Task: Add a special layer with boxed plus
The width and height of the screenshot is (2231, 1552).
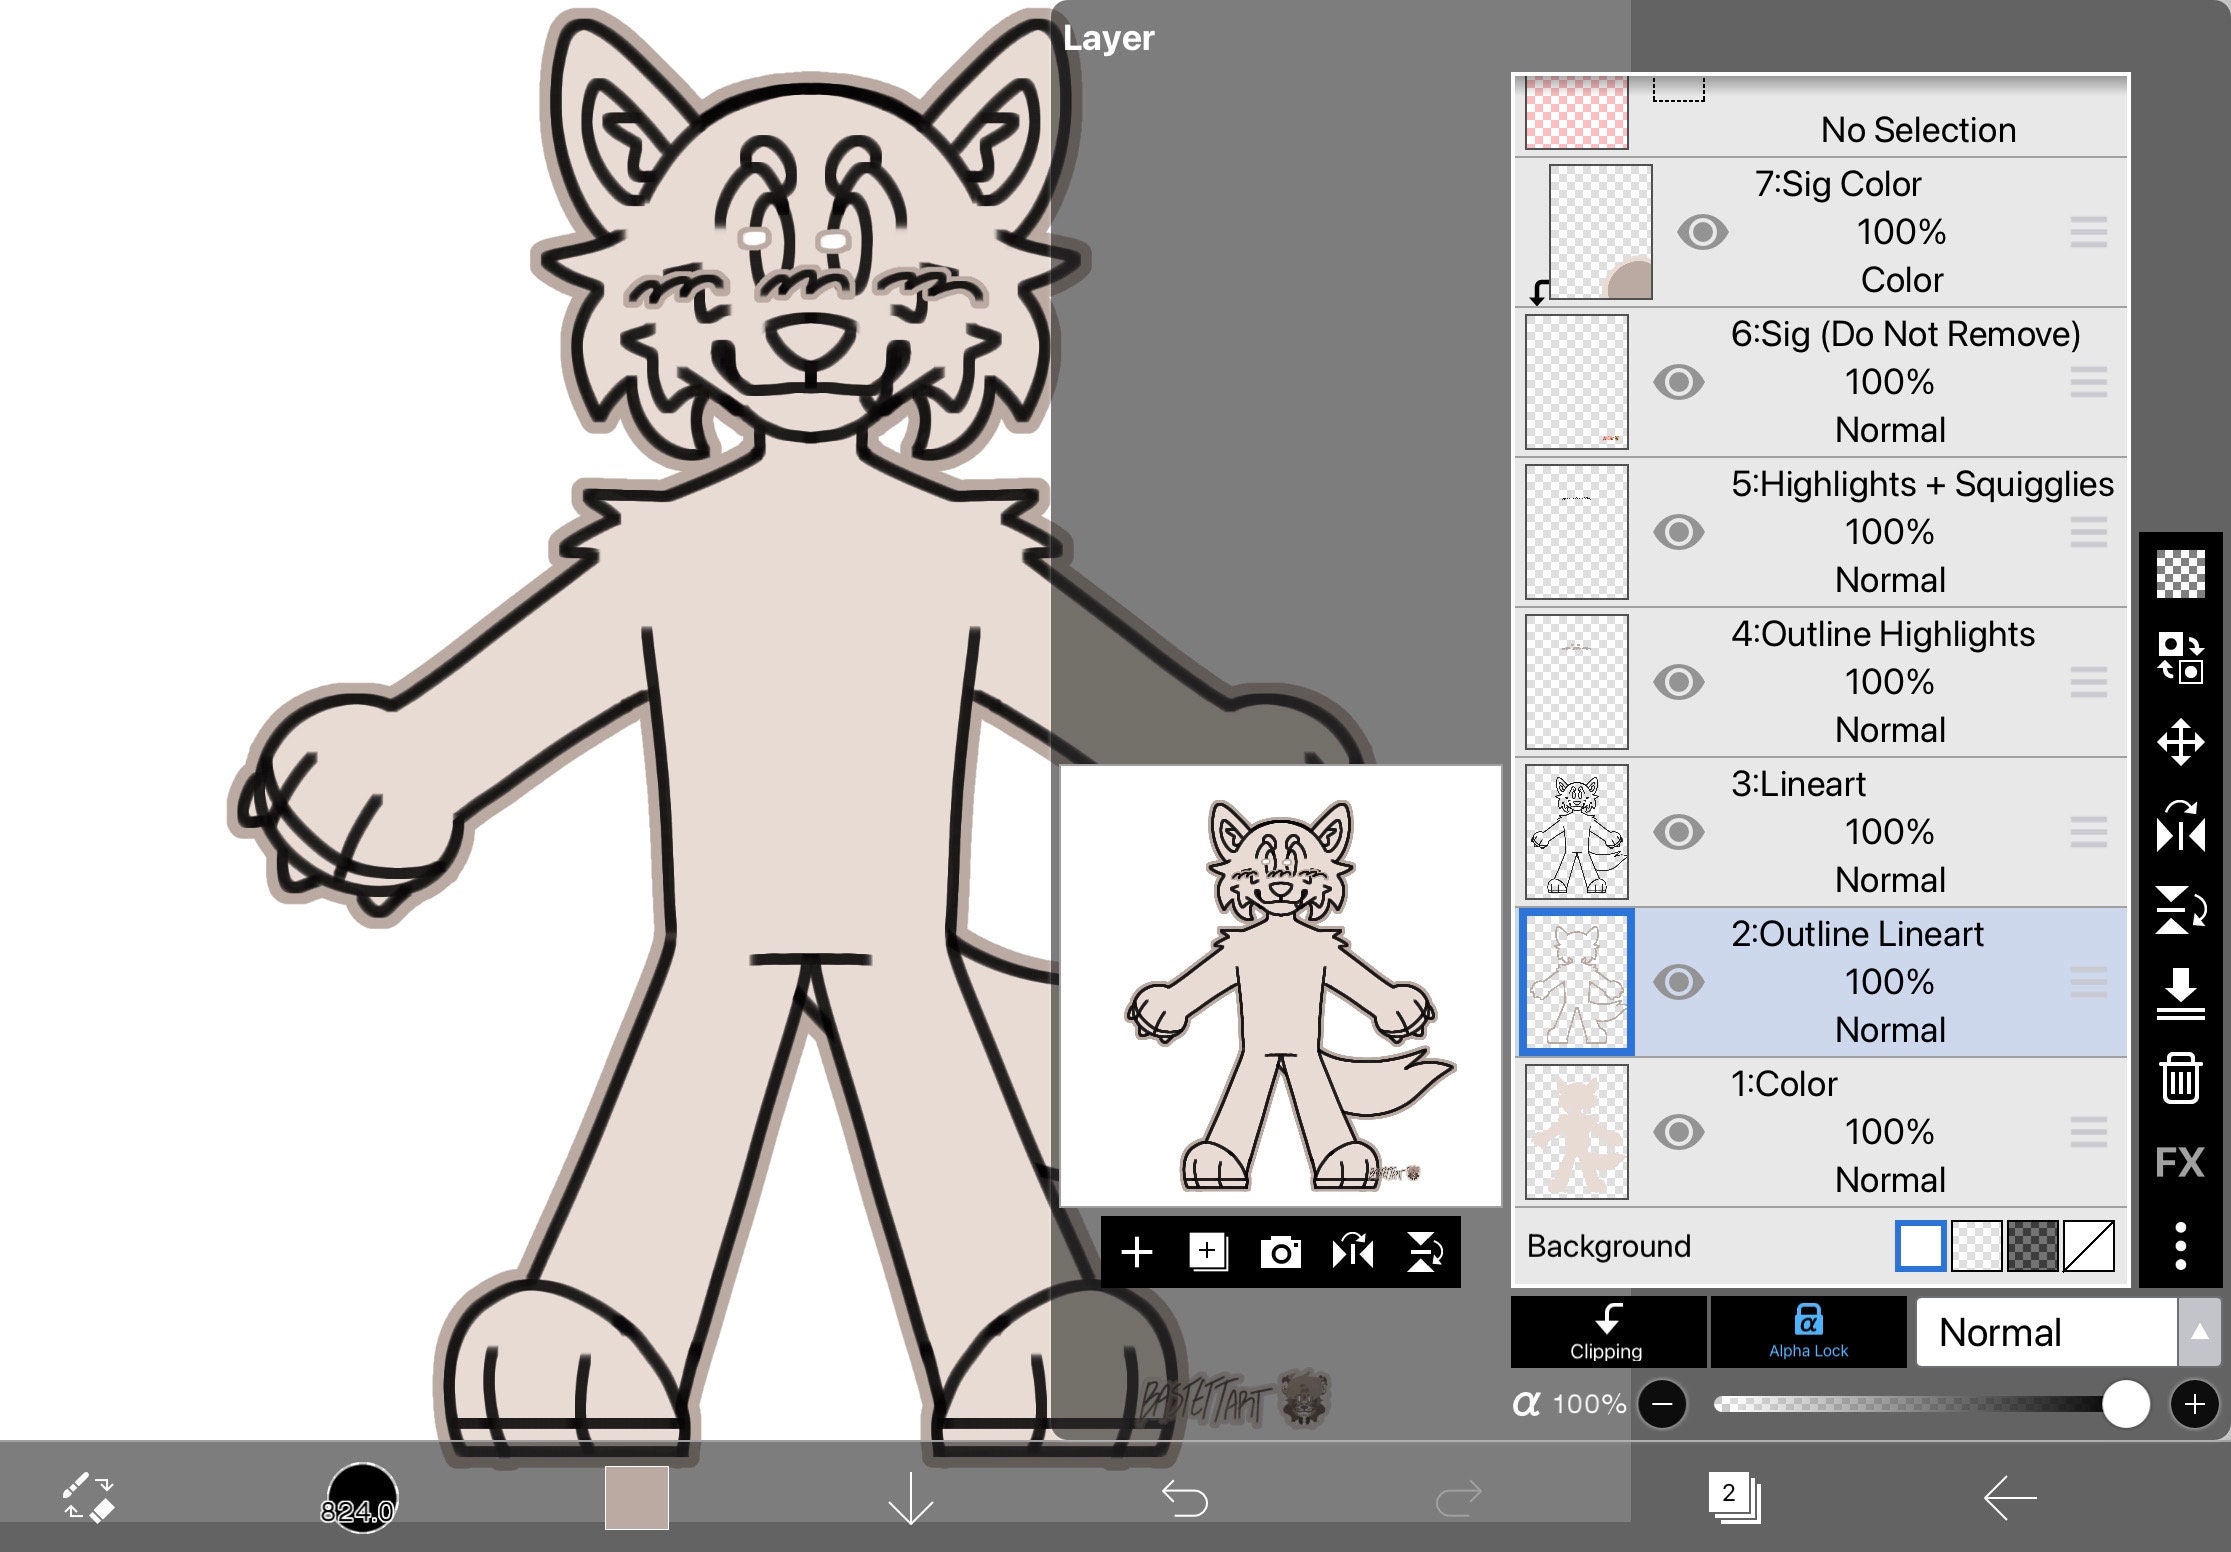Action: coord(1208,1252)
